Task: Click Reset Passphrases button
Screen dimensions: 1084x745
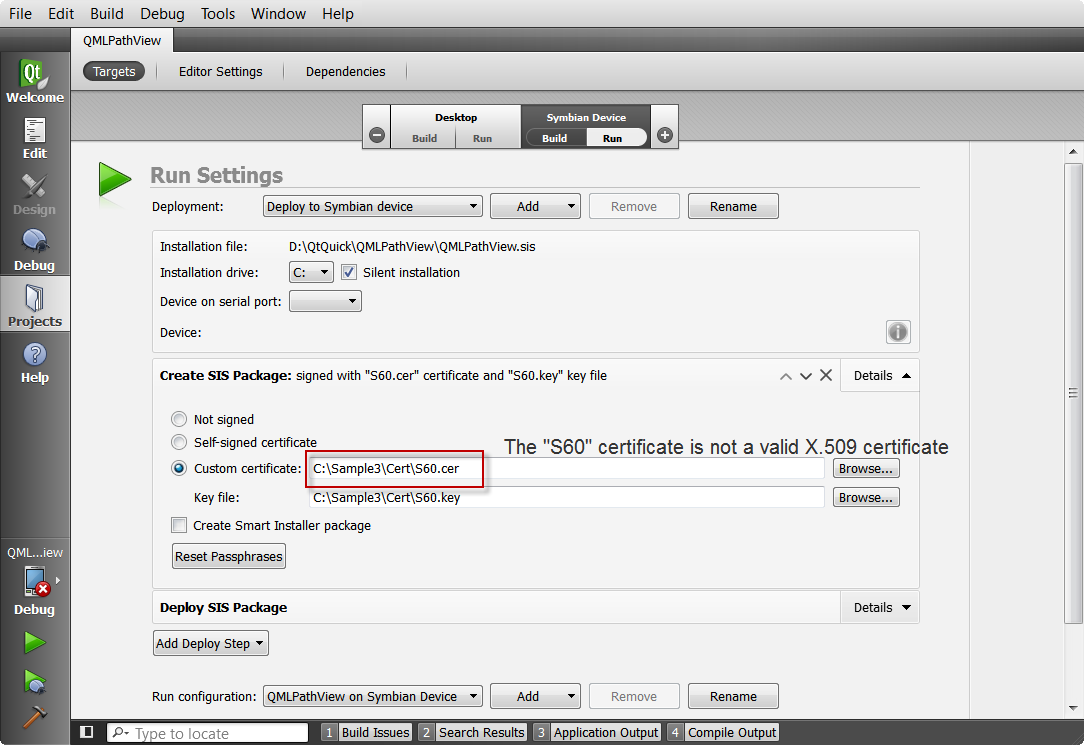Action: click(x=229, y=556)
